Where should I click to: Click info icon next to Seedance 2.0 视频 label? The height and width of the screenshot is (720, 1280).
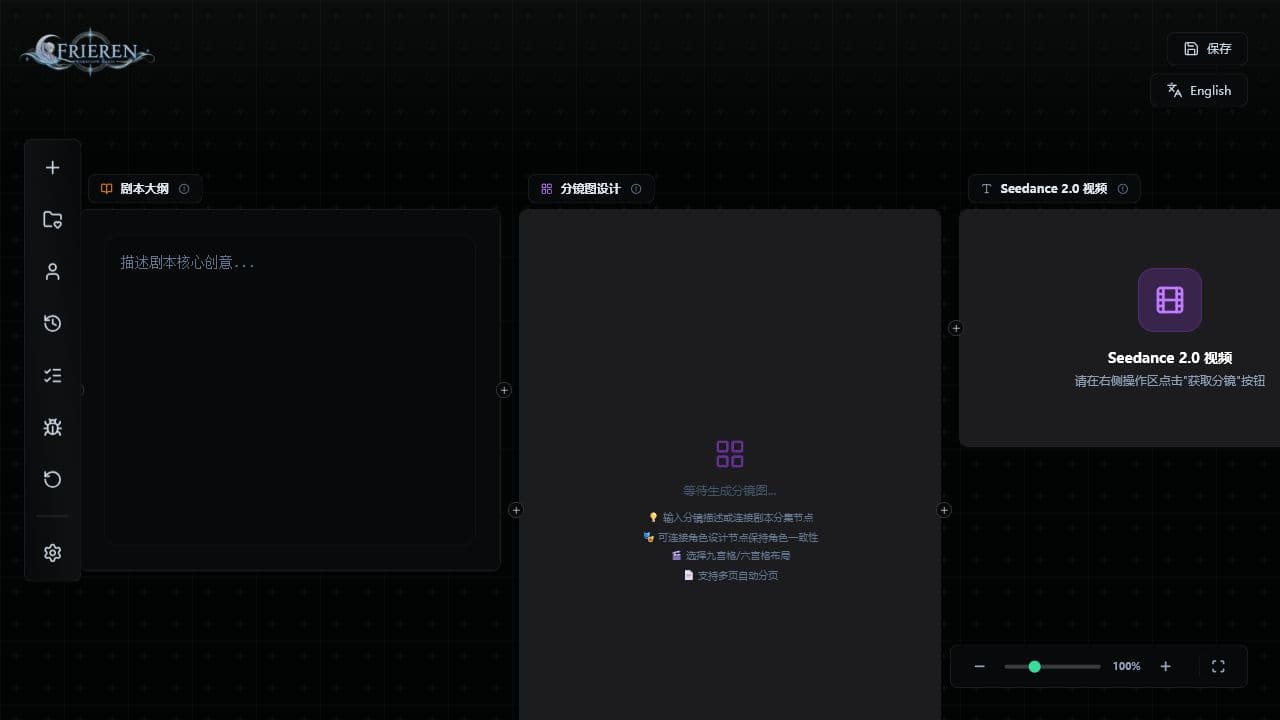[1123, 189]
